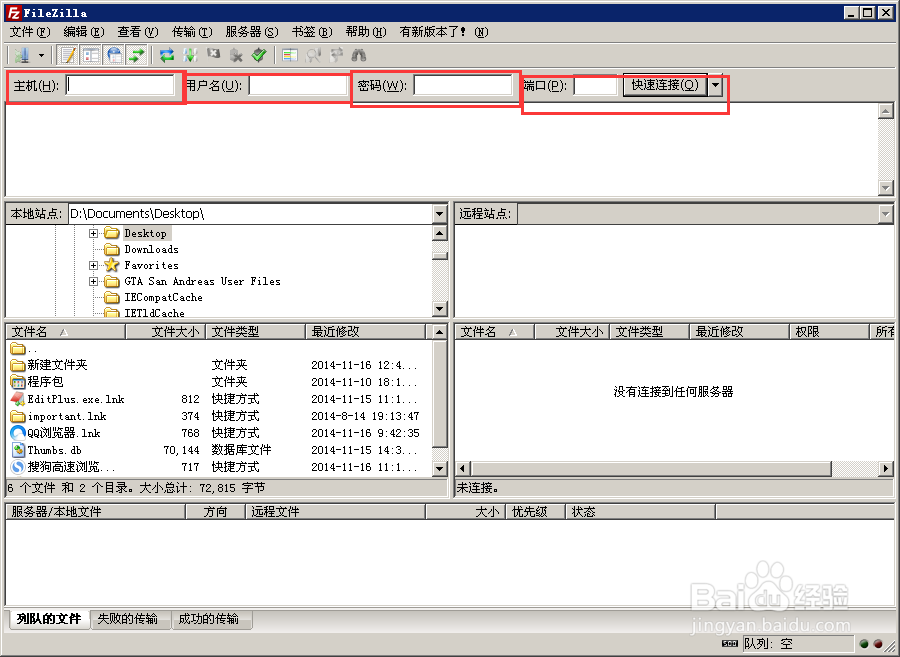This screenshot has width=900, height=657.
Task: Select the 程序包 folder
Action: (x=45, y=382)
